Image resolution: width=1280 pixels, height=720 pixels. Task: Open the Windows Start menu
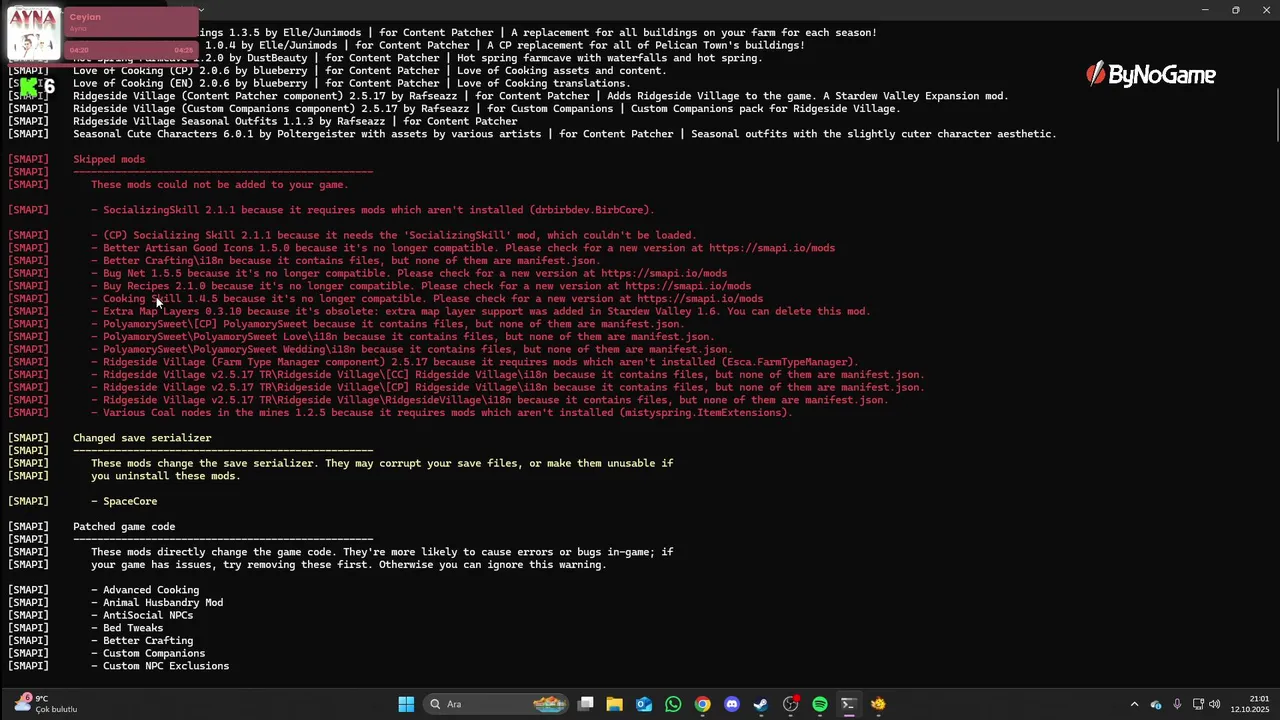click(406, 704)
